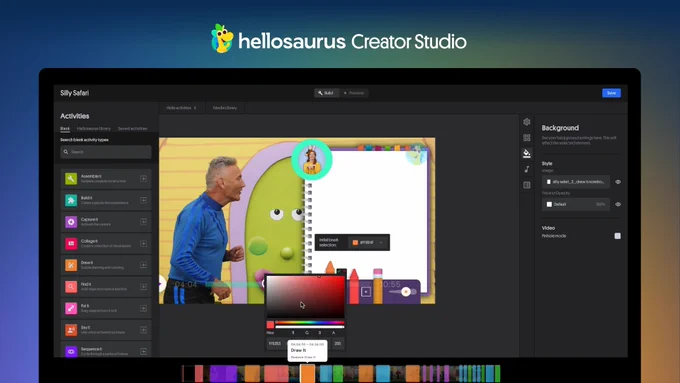Open the background paint bucket panel
Image resolution: width=680 pixels, height=383 pixels.
point(527,153)
